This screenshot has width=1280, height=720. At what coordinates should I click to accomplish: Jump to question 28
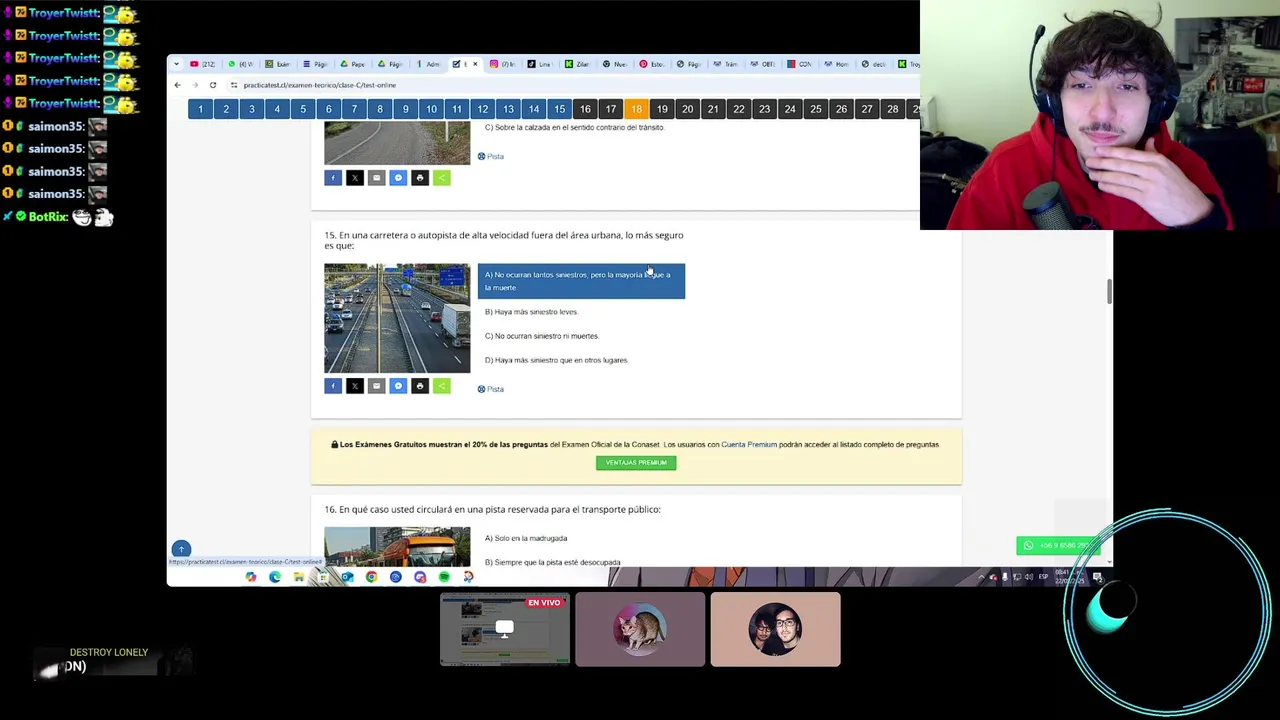click(x=892, y=109)
